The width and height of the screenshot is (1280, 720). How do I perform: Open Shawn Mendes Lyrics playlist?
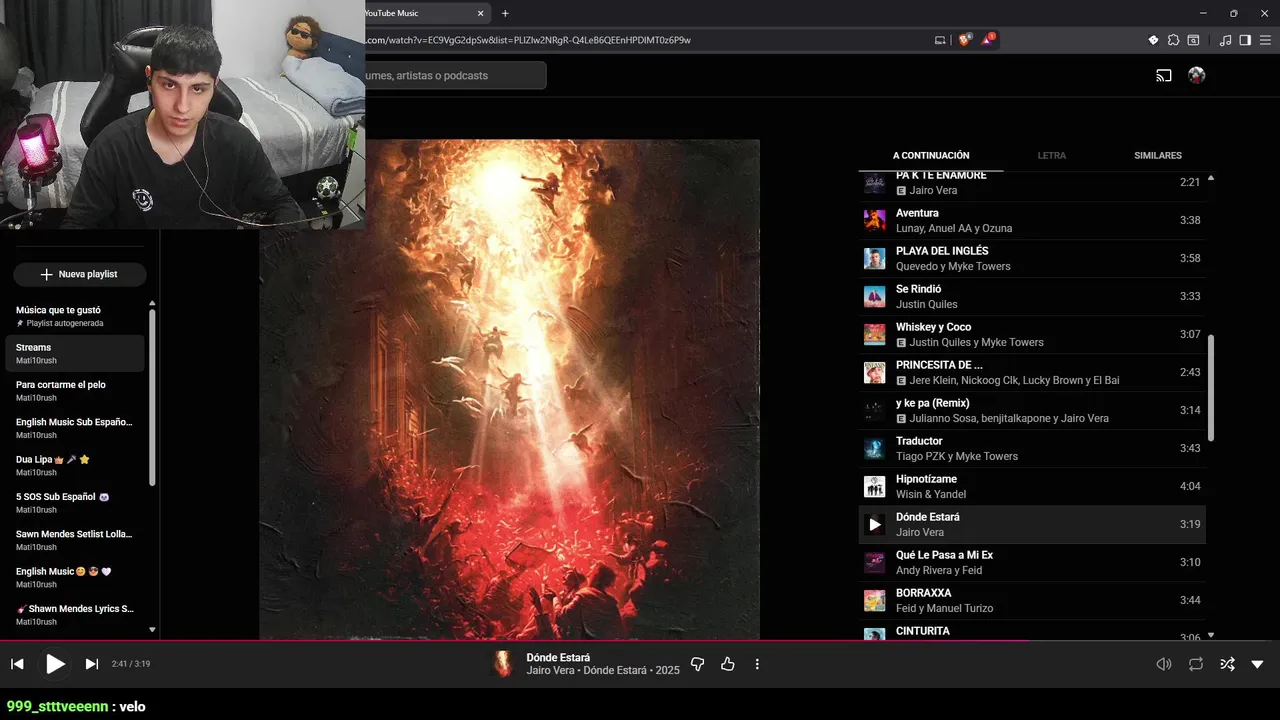[x=75, y=614]
